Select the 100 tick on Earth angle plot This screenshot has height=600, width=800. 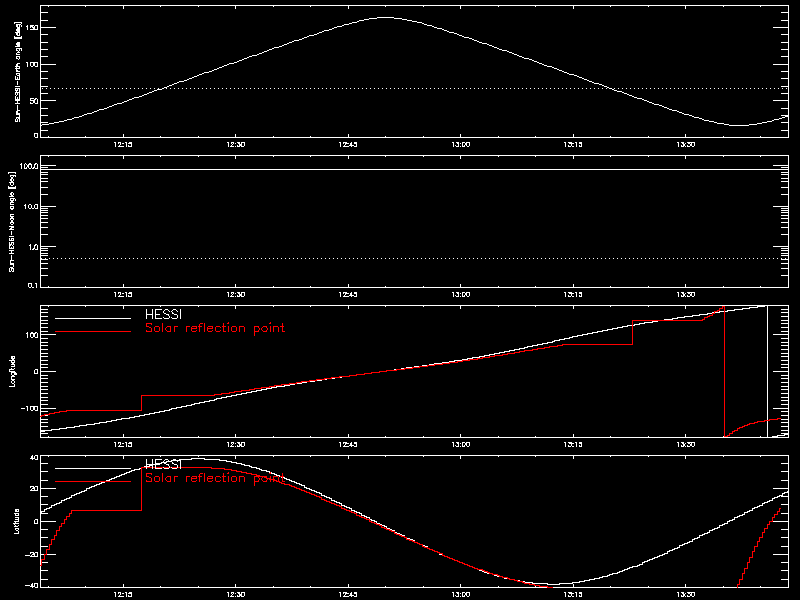(32, 64)
